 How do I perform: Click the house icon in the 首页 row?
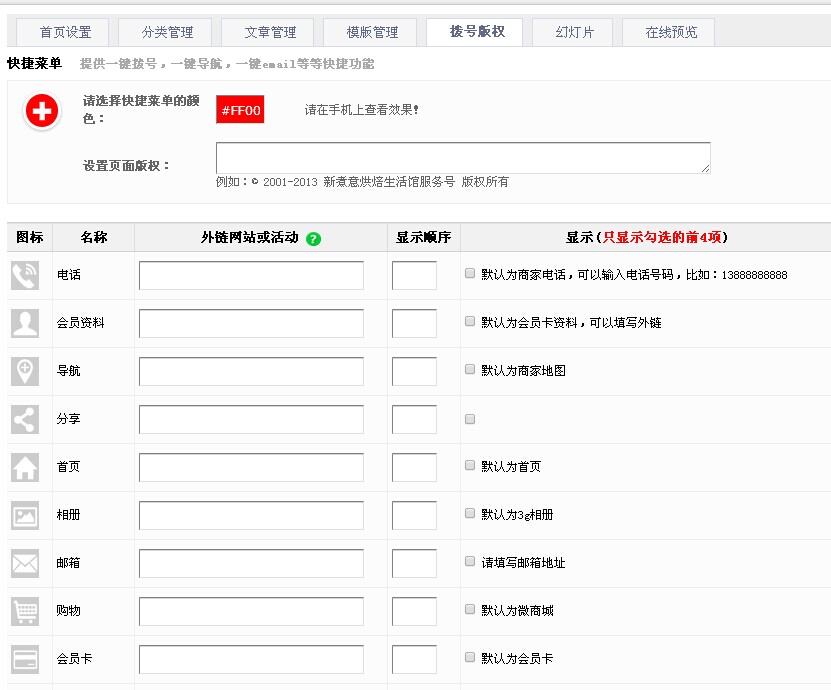pos(25,467)
